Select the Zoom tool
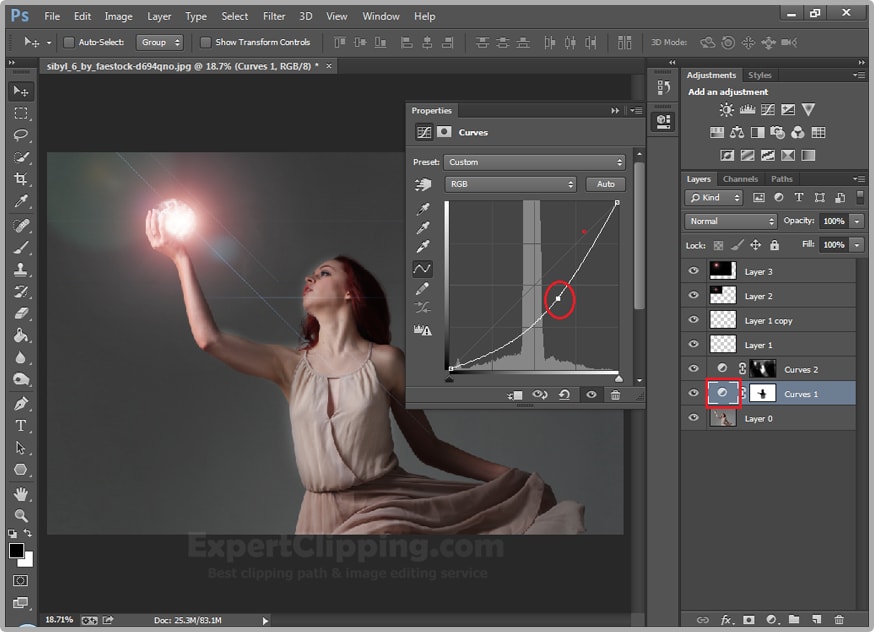This screenshot has height=632, width=874. (20, 515)
